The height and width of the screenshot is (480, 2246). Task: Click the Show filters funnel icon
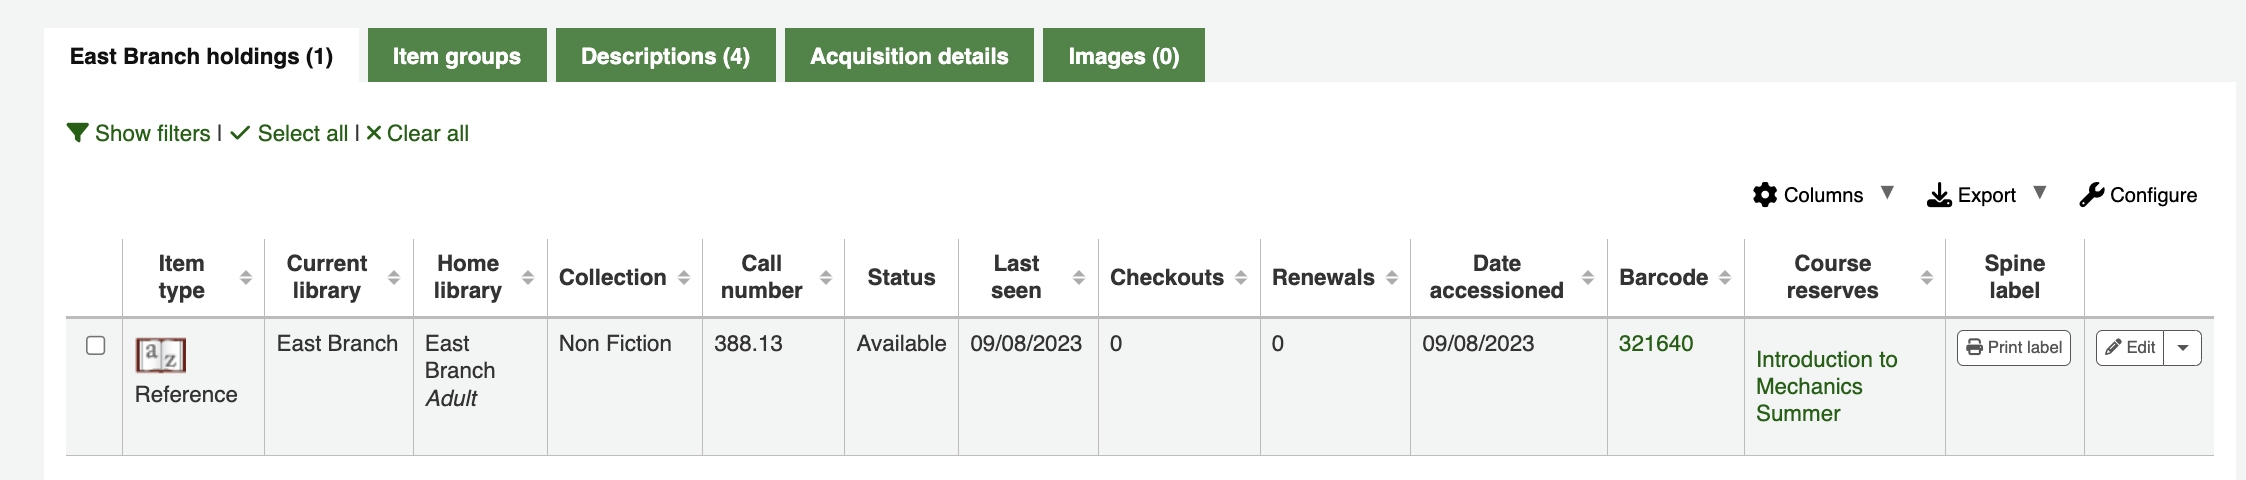point(78,133)
